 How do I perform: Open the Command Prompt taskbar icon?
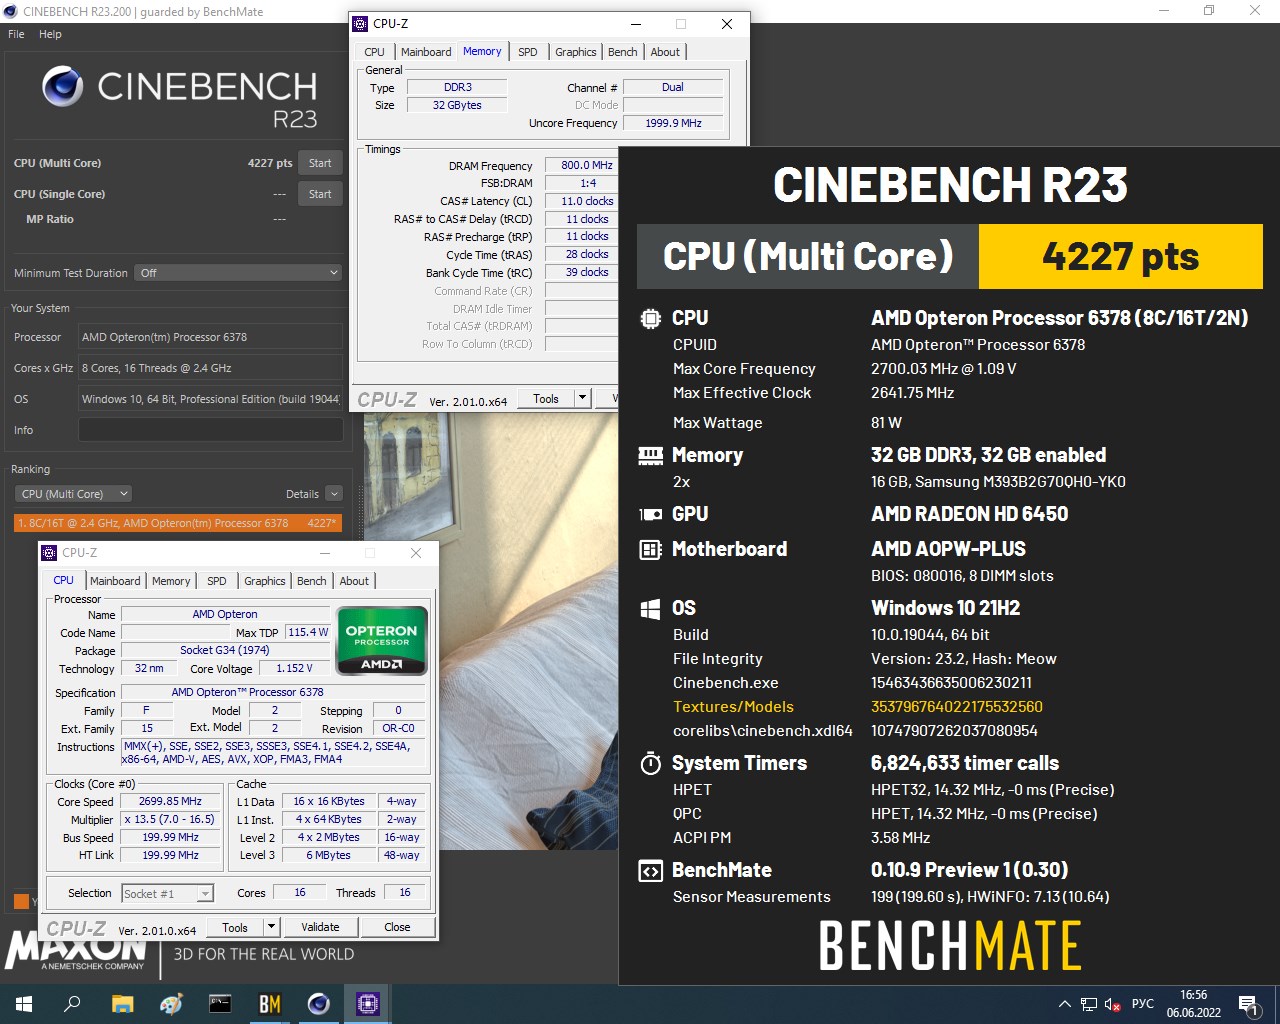pyautogui.click(x=220, y=1004)
